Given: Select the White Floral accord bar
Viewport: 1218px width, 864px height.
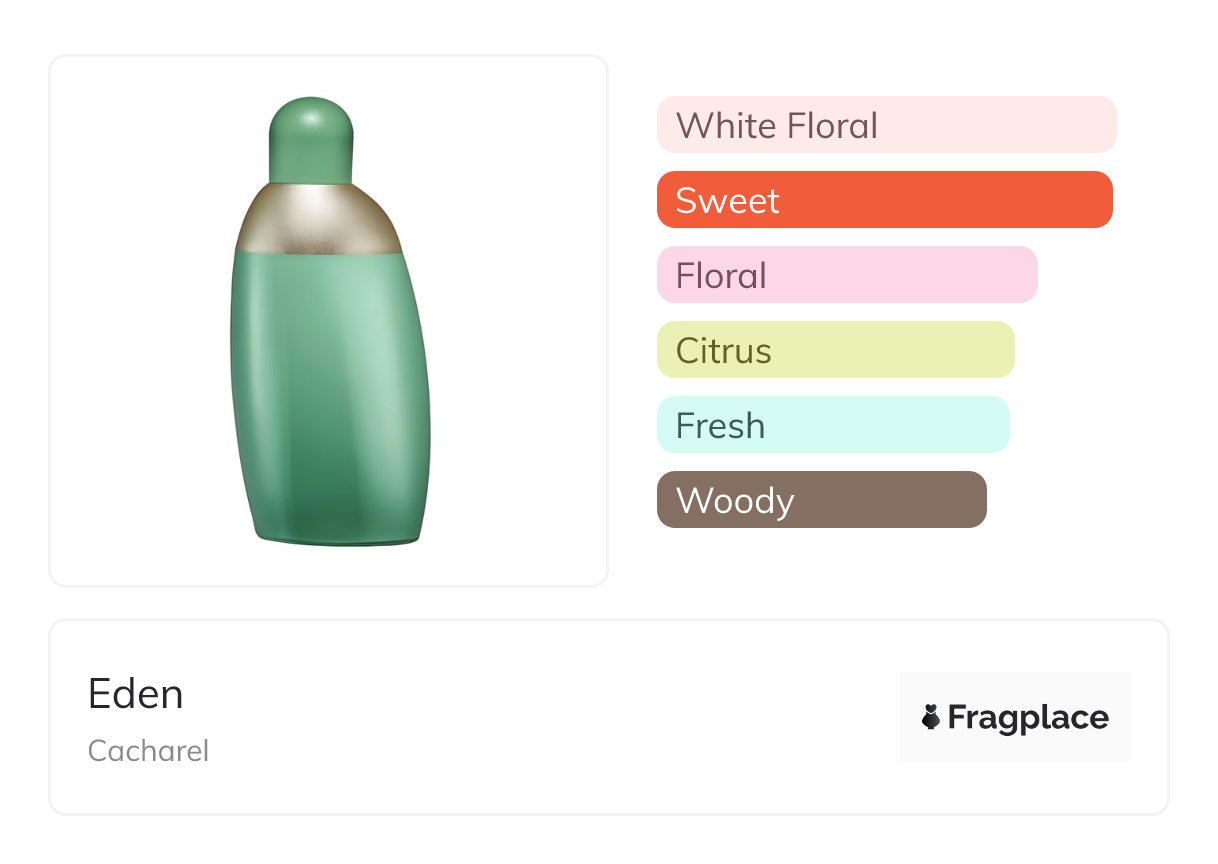Looking at the screenshot, I should click(x=886, y=125).
